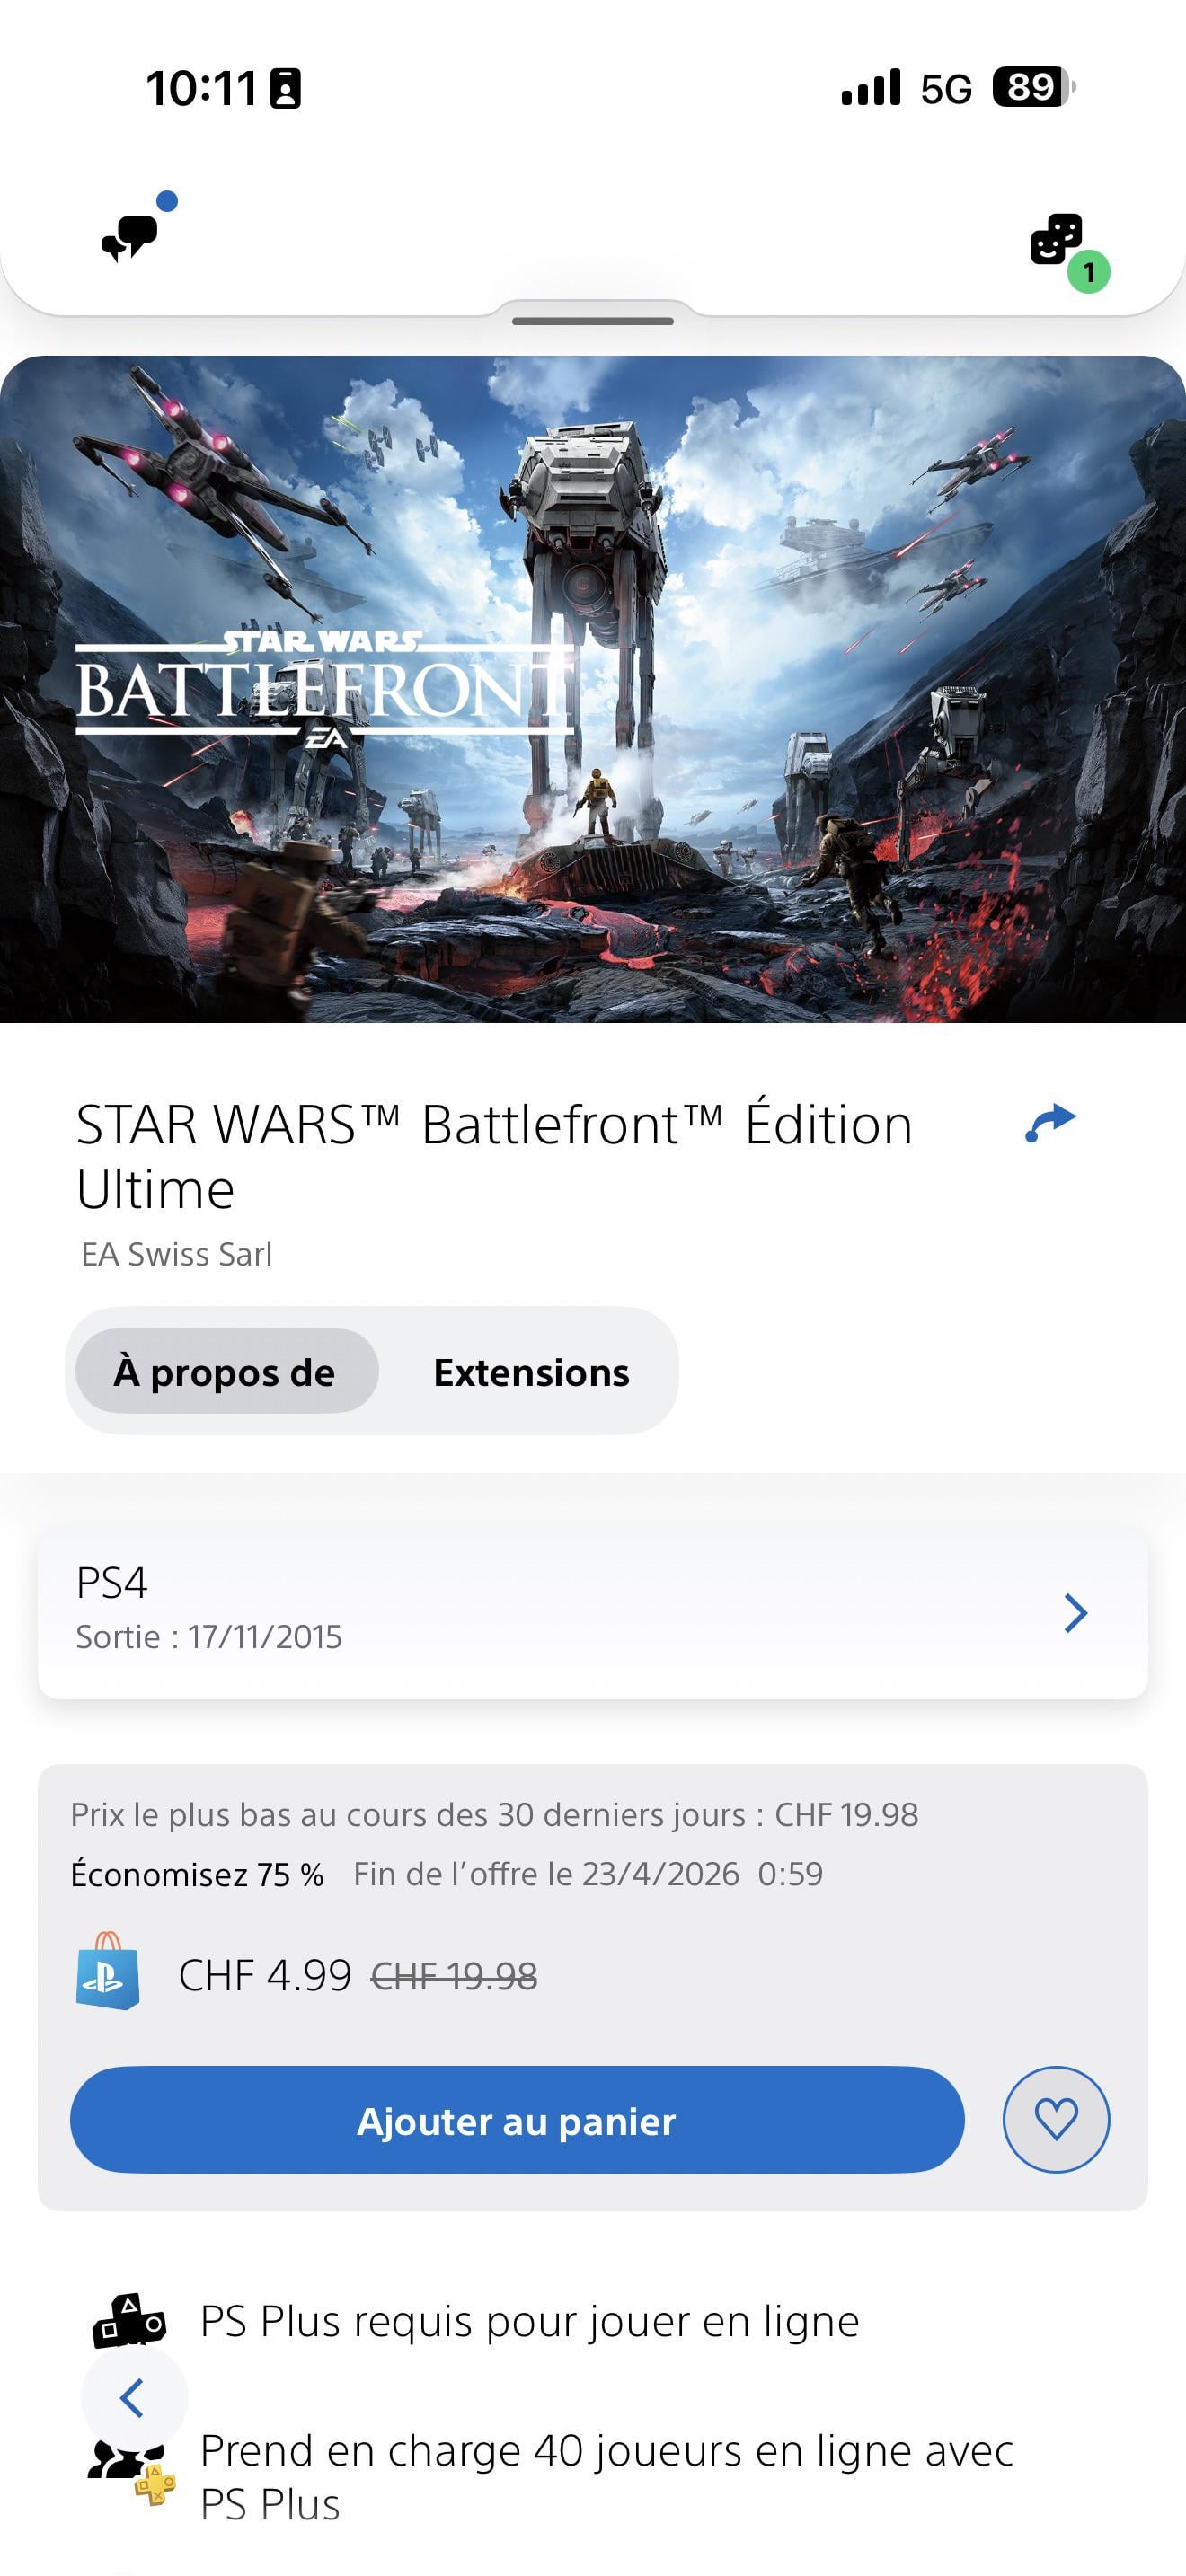The image size is (1186, 2576).
Task: Tap the 5G signal indicator
Action: pos(945,89)
